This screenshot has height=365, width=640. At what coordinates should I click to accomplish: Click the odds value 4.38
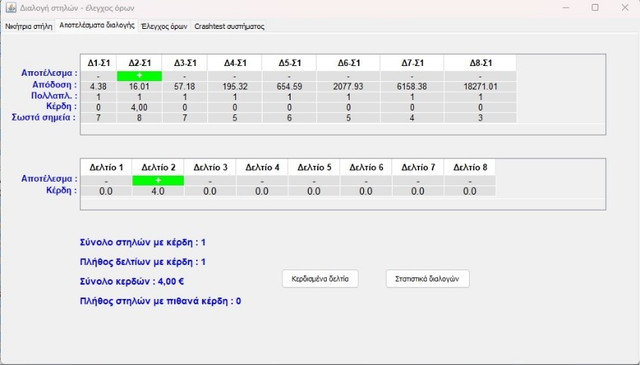pos(98,87)
